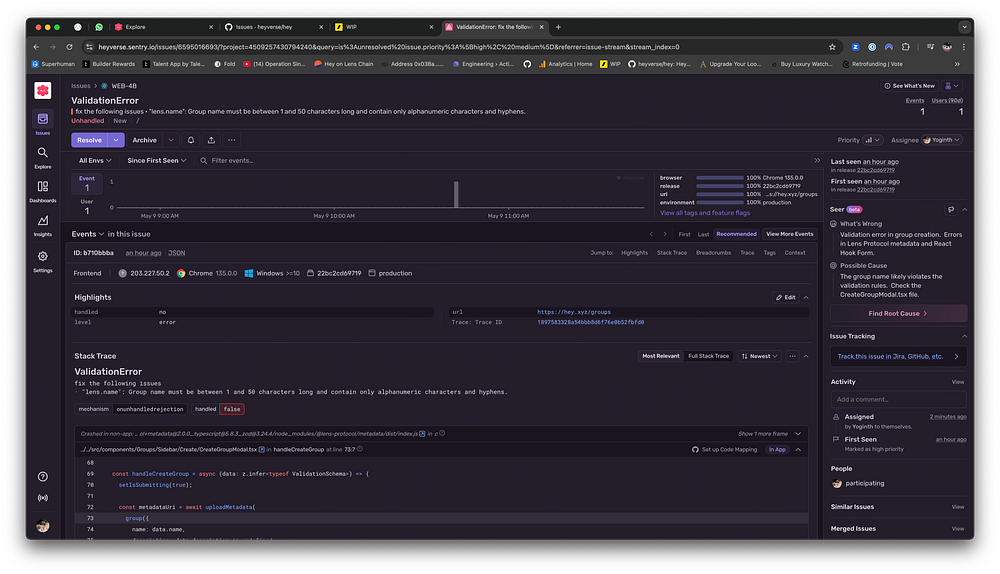Open the Assignee Yoginth dropdown
The height and width of the screenshot is (574, 1000).
point(942,140)
